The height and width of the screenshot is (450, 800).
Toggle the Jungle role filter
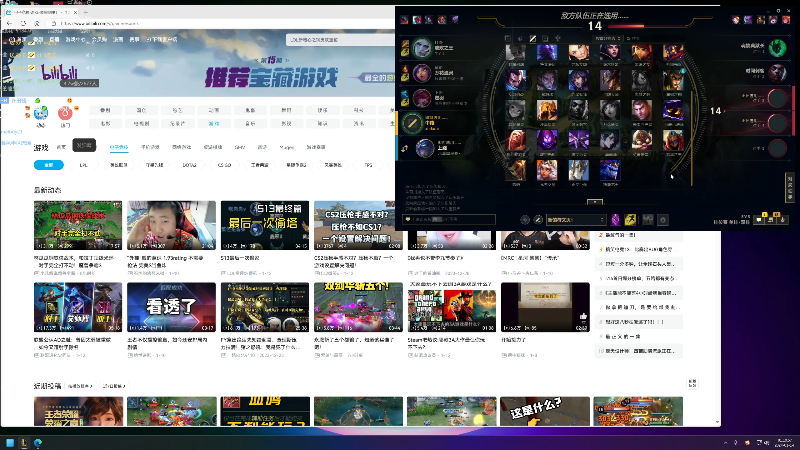[x=520, y=38]
